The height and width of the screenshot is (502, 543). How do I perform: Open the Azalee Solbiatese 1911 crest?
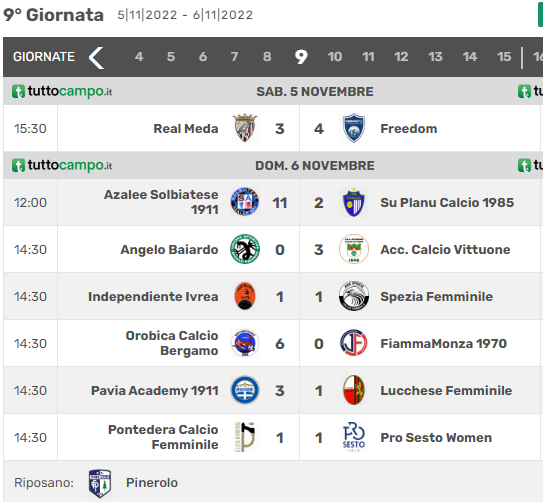pyautogui.click(x=245, y=202)
